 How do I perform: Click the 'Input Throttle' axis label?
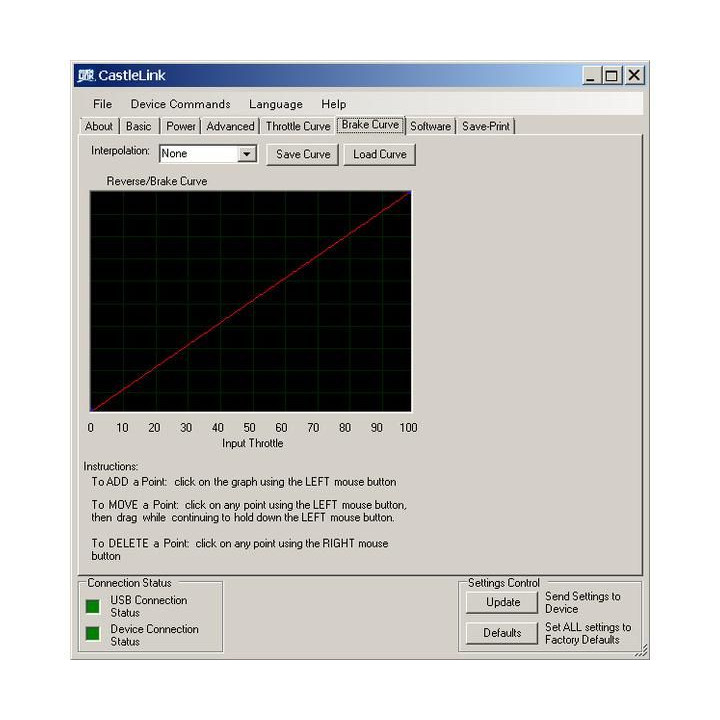[x=253, y=443]
